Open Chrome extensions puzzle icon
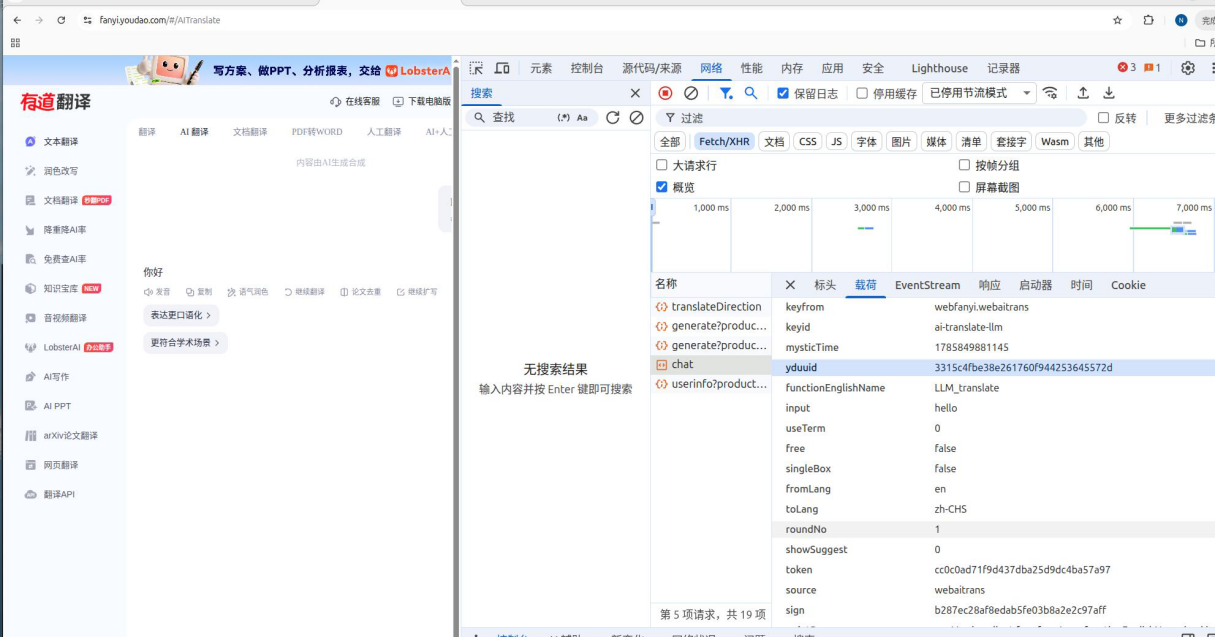 click(x=1149, y=20)
